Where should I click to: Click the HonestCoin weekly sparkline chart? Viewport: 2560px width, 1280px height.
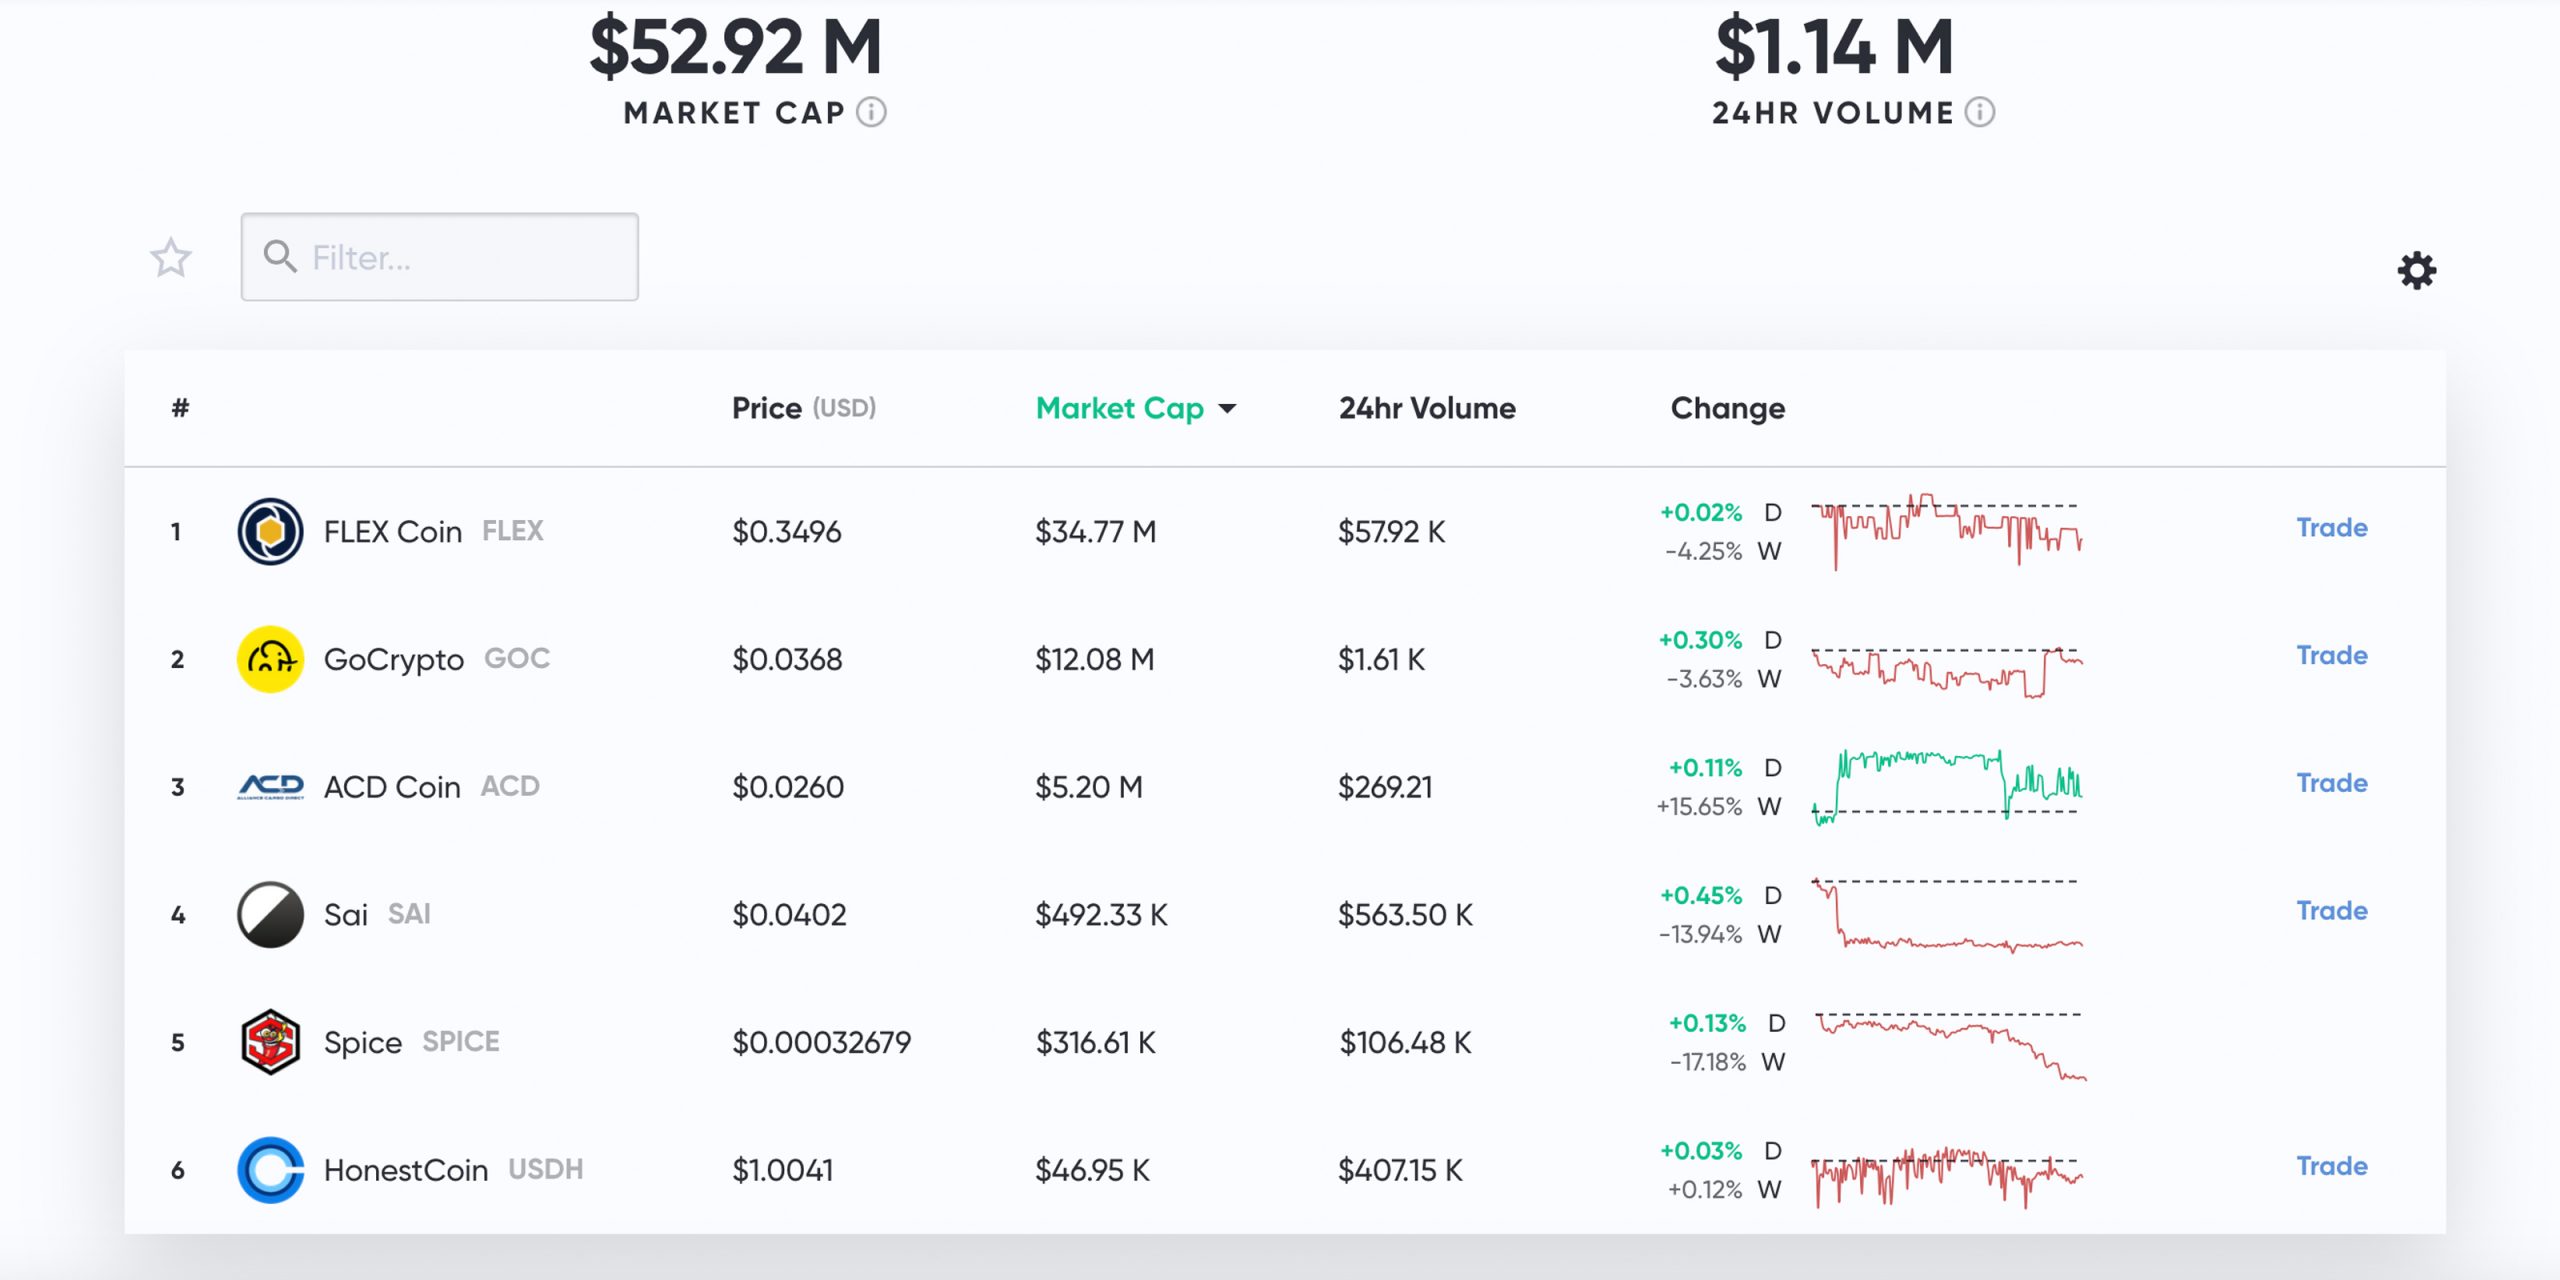click(x=1947, y=1177)
